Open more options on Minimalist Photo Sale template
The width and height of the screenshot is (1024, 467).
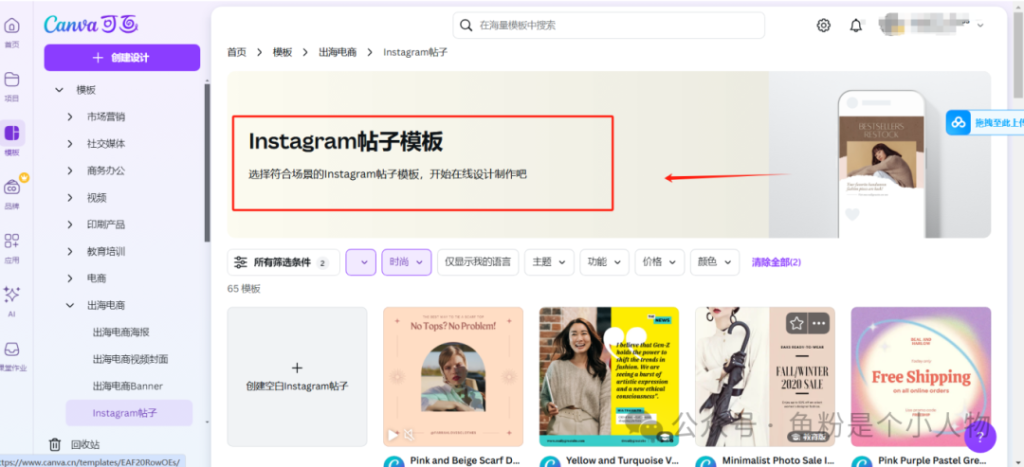[x=820, y=323]
